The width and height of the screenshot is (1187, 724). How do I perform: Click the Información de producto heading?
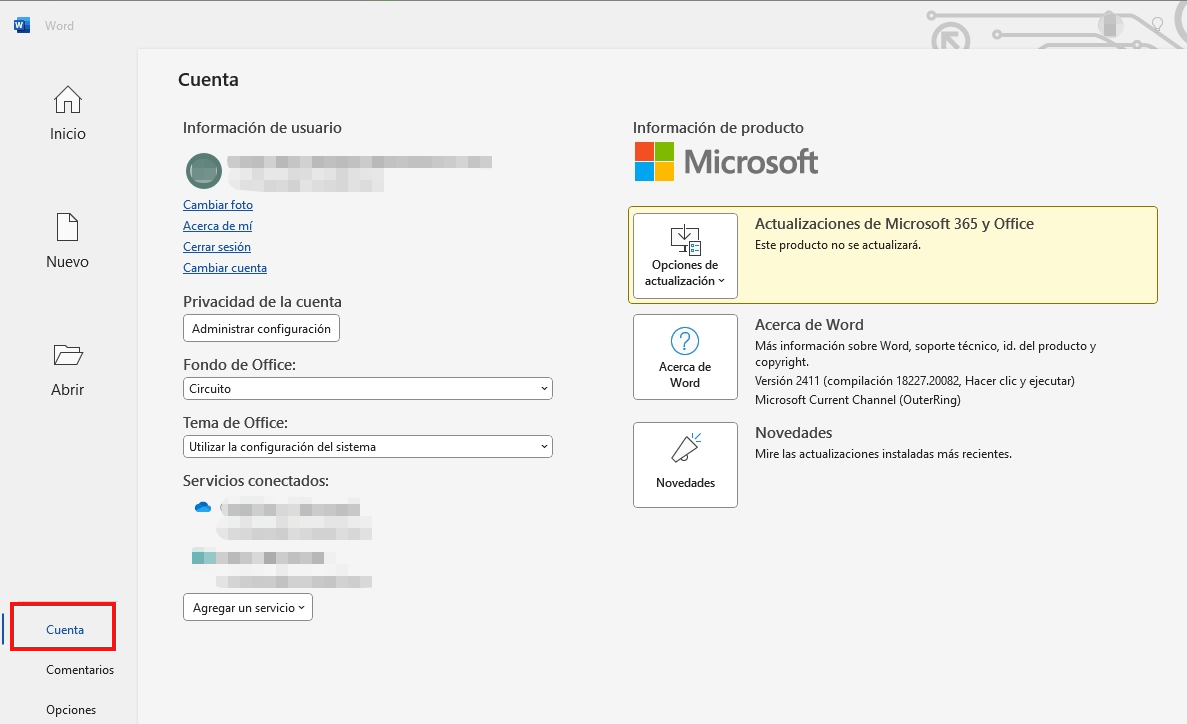[718, 128]
